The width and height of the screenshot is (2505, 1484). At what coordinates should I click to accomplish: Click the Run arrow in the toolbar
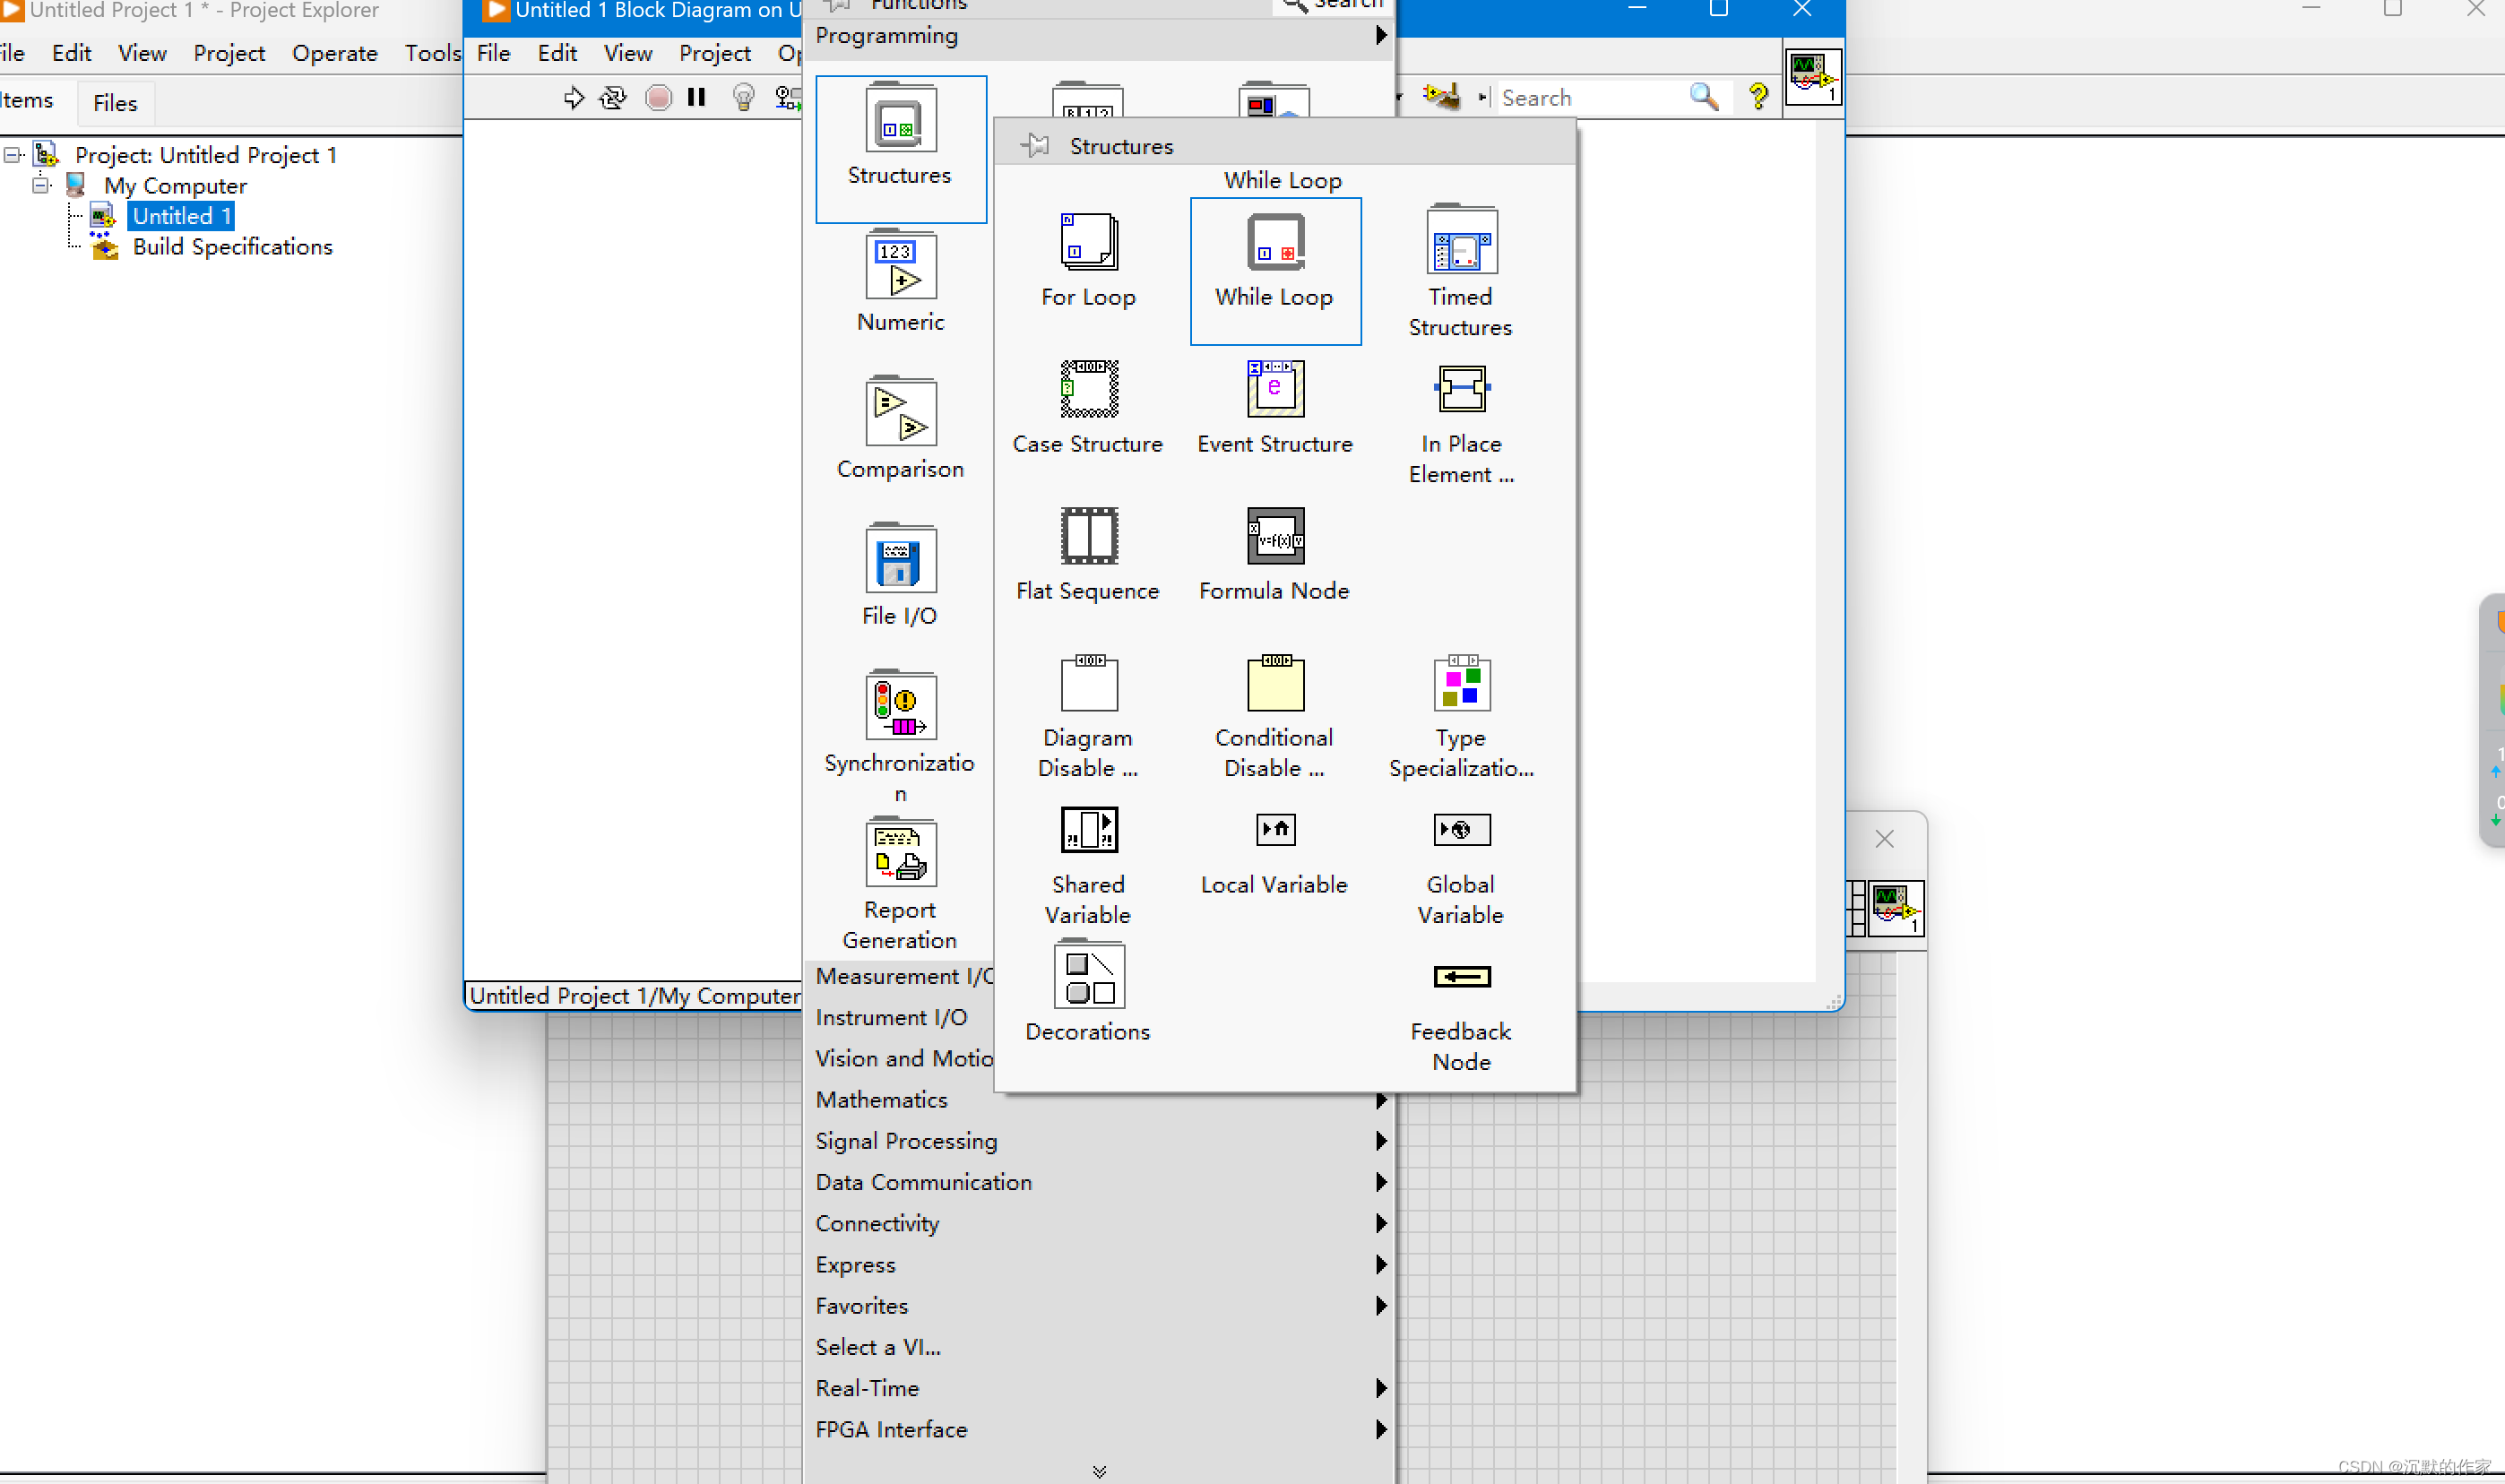click(573, 98)
